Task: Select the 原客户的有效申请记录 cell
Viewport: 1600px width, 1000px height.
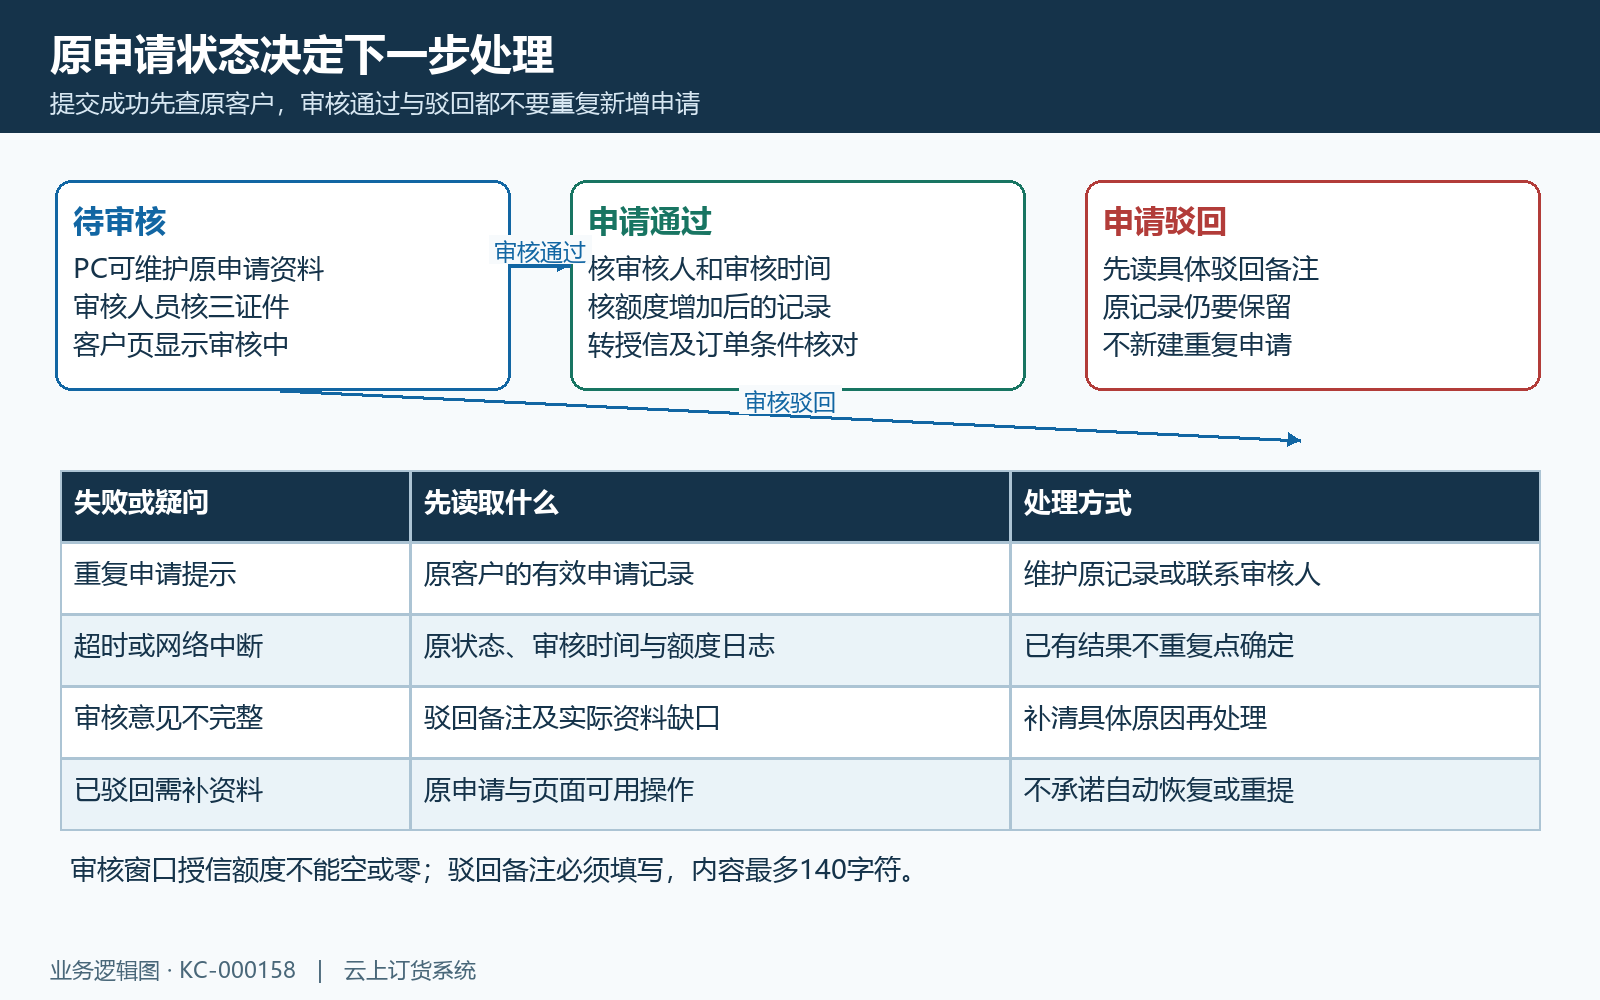Action: pyautogui.click(x=710, y=578)
